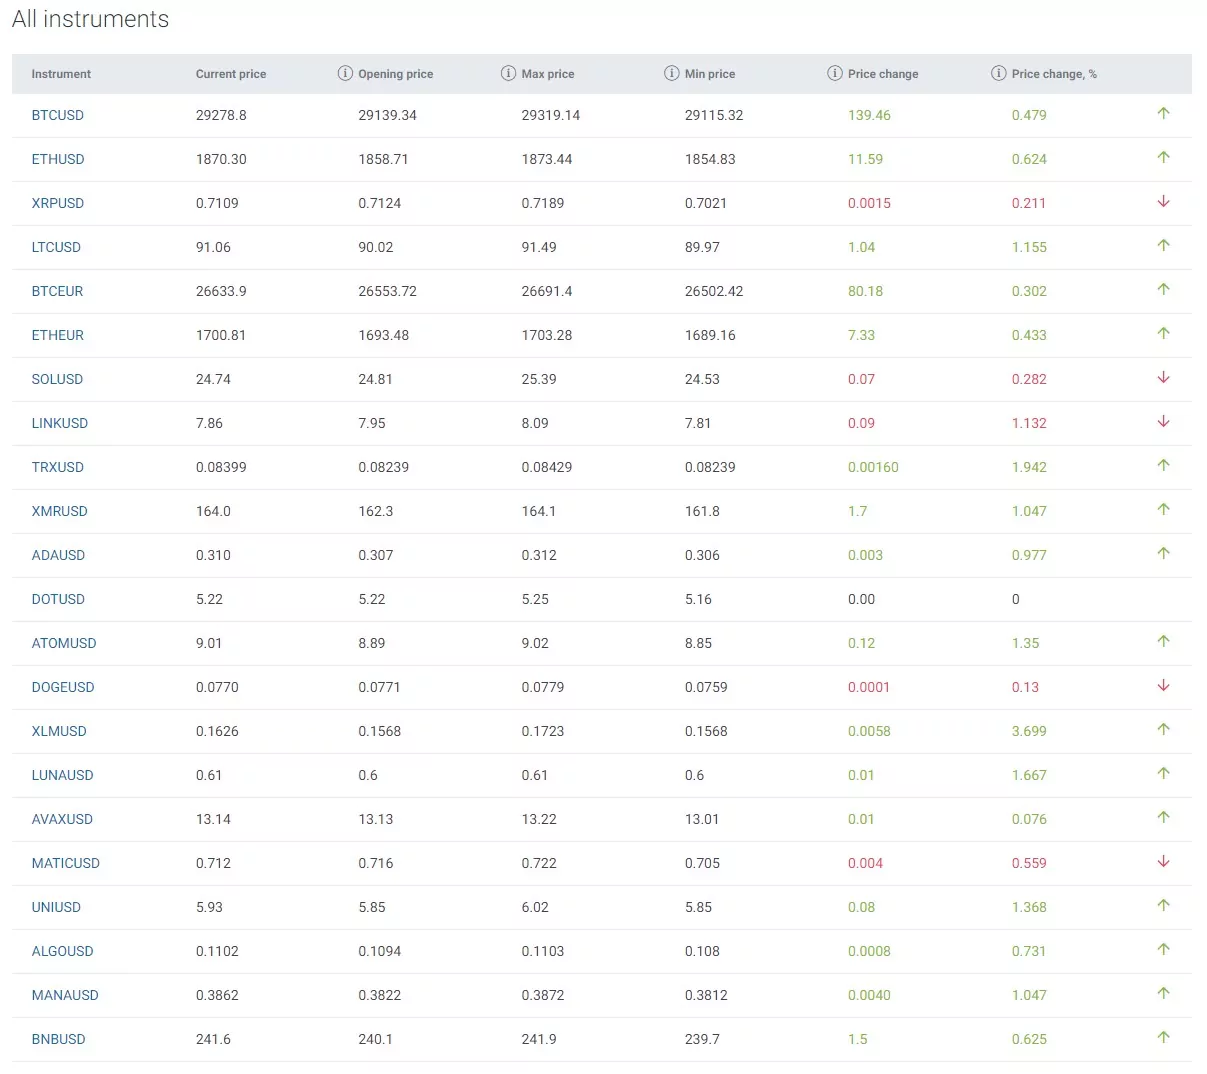Image resolution: width=1207 pixels, height=1074 pixels.
Task: Click the info icon beside Max price
Action: pyautogui.click(x=508, y=73)
